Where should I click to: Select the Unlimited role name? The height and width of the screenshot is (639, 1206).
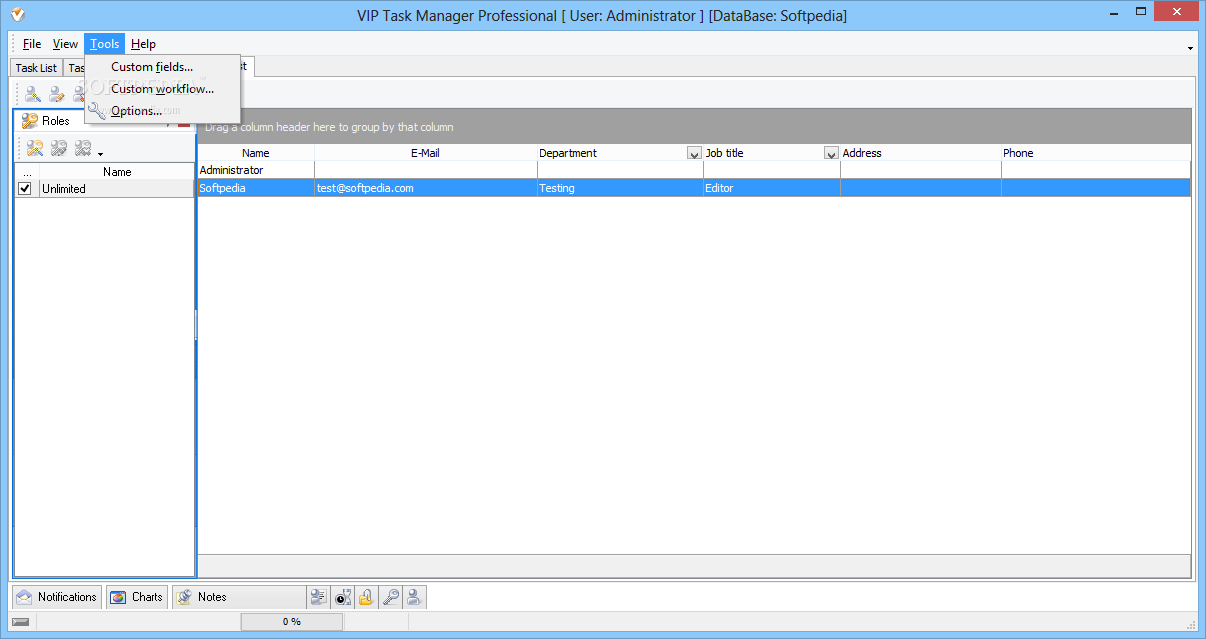(64, 189)
